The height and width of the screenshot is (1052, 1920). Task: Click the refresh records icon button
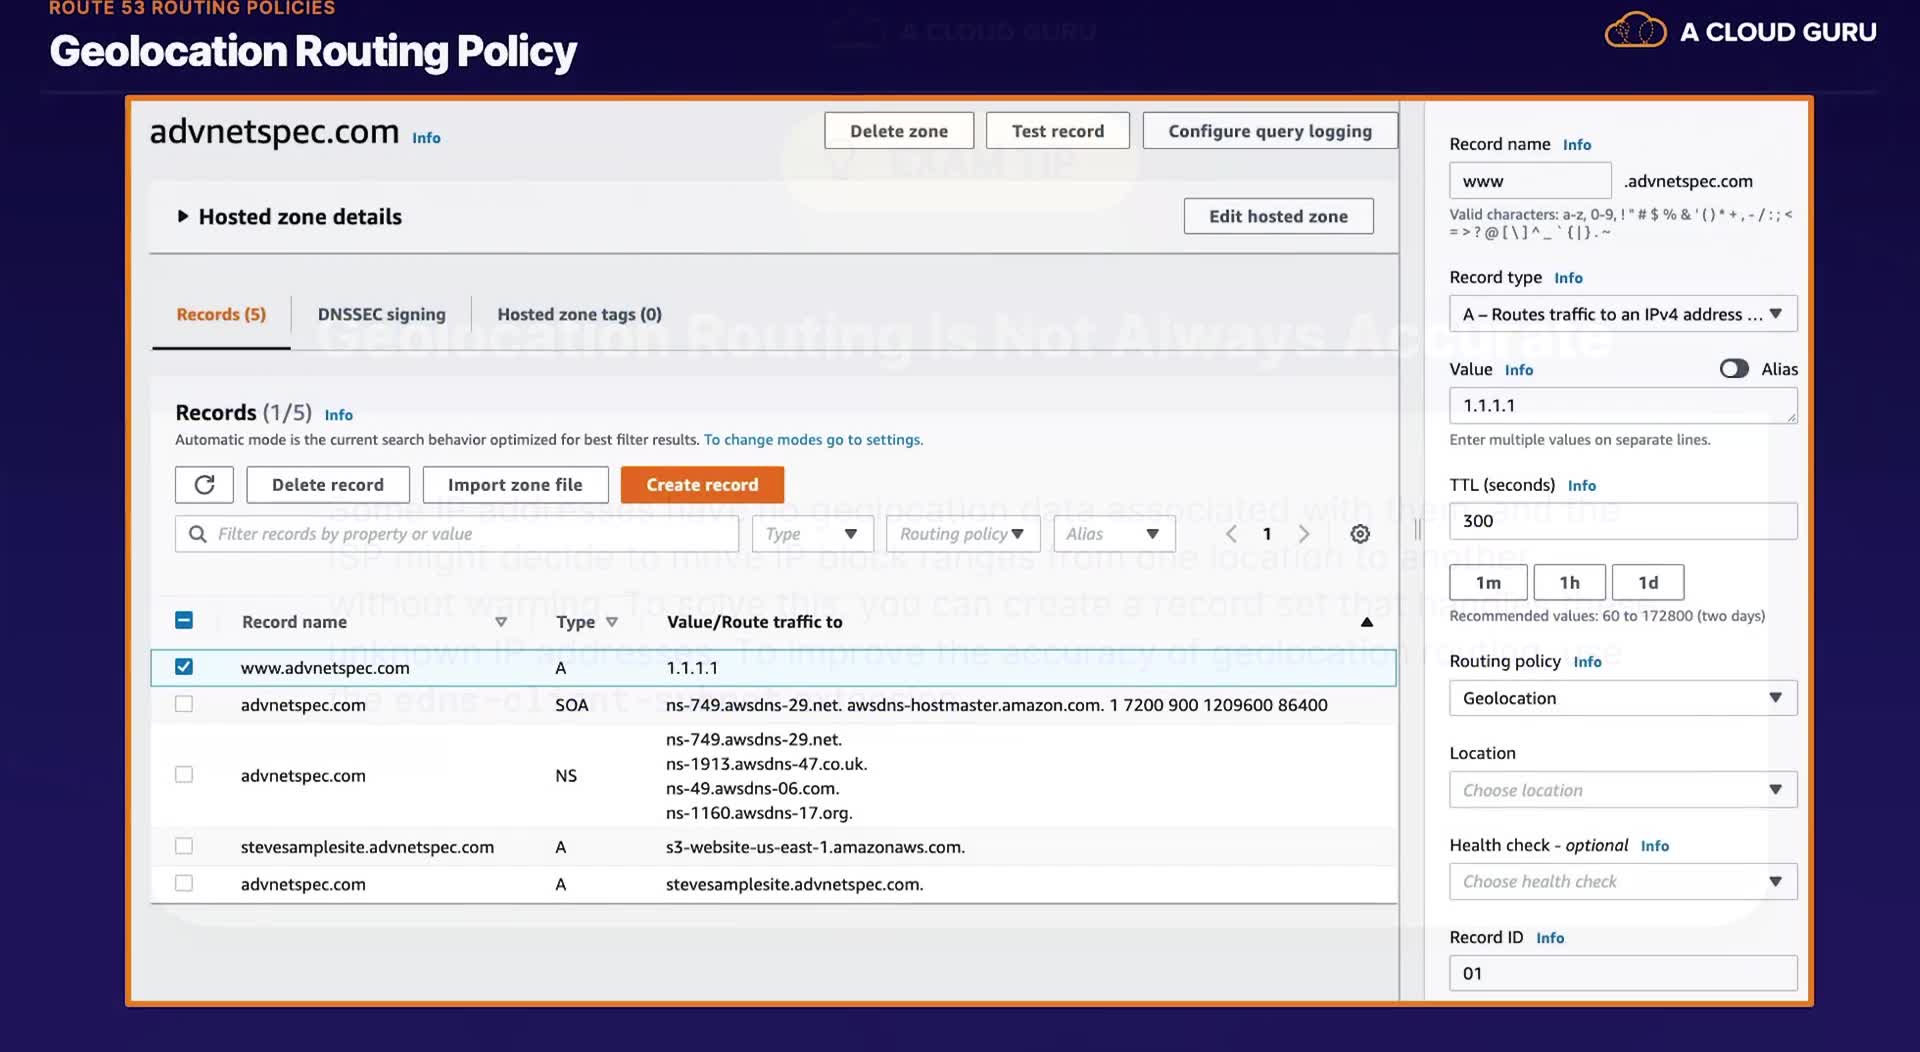click(204, 485)
